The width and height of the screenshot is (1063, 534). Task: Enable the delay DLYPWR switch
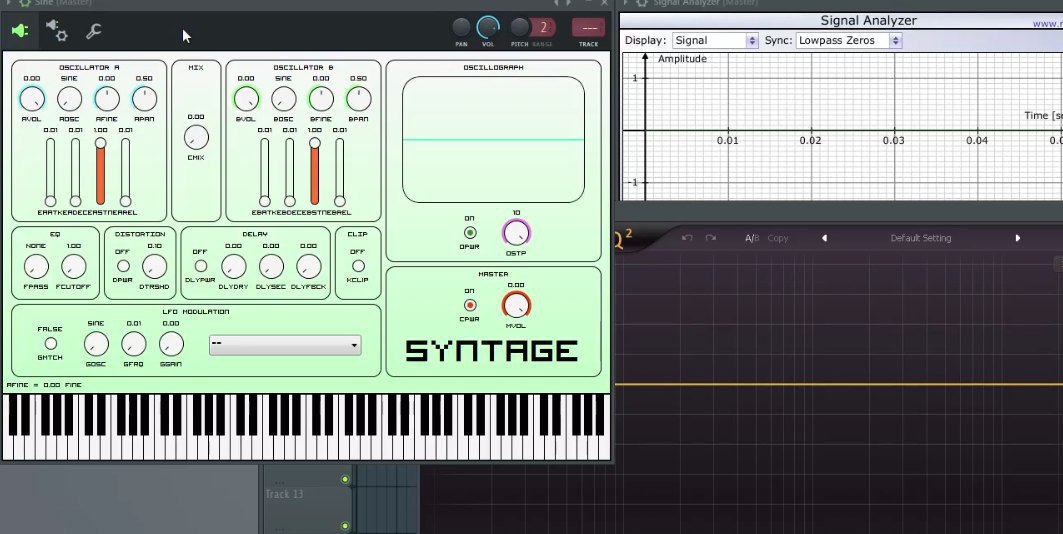200,266
